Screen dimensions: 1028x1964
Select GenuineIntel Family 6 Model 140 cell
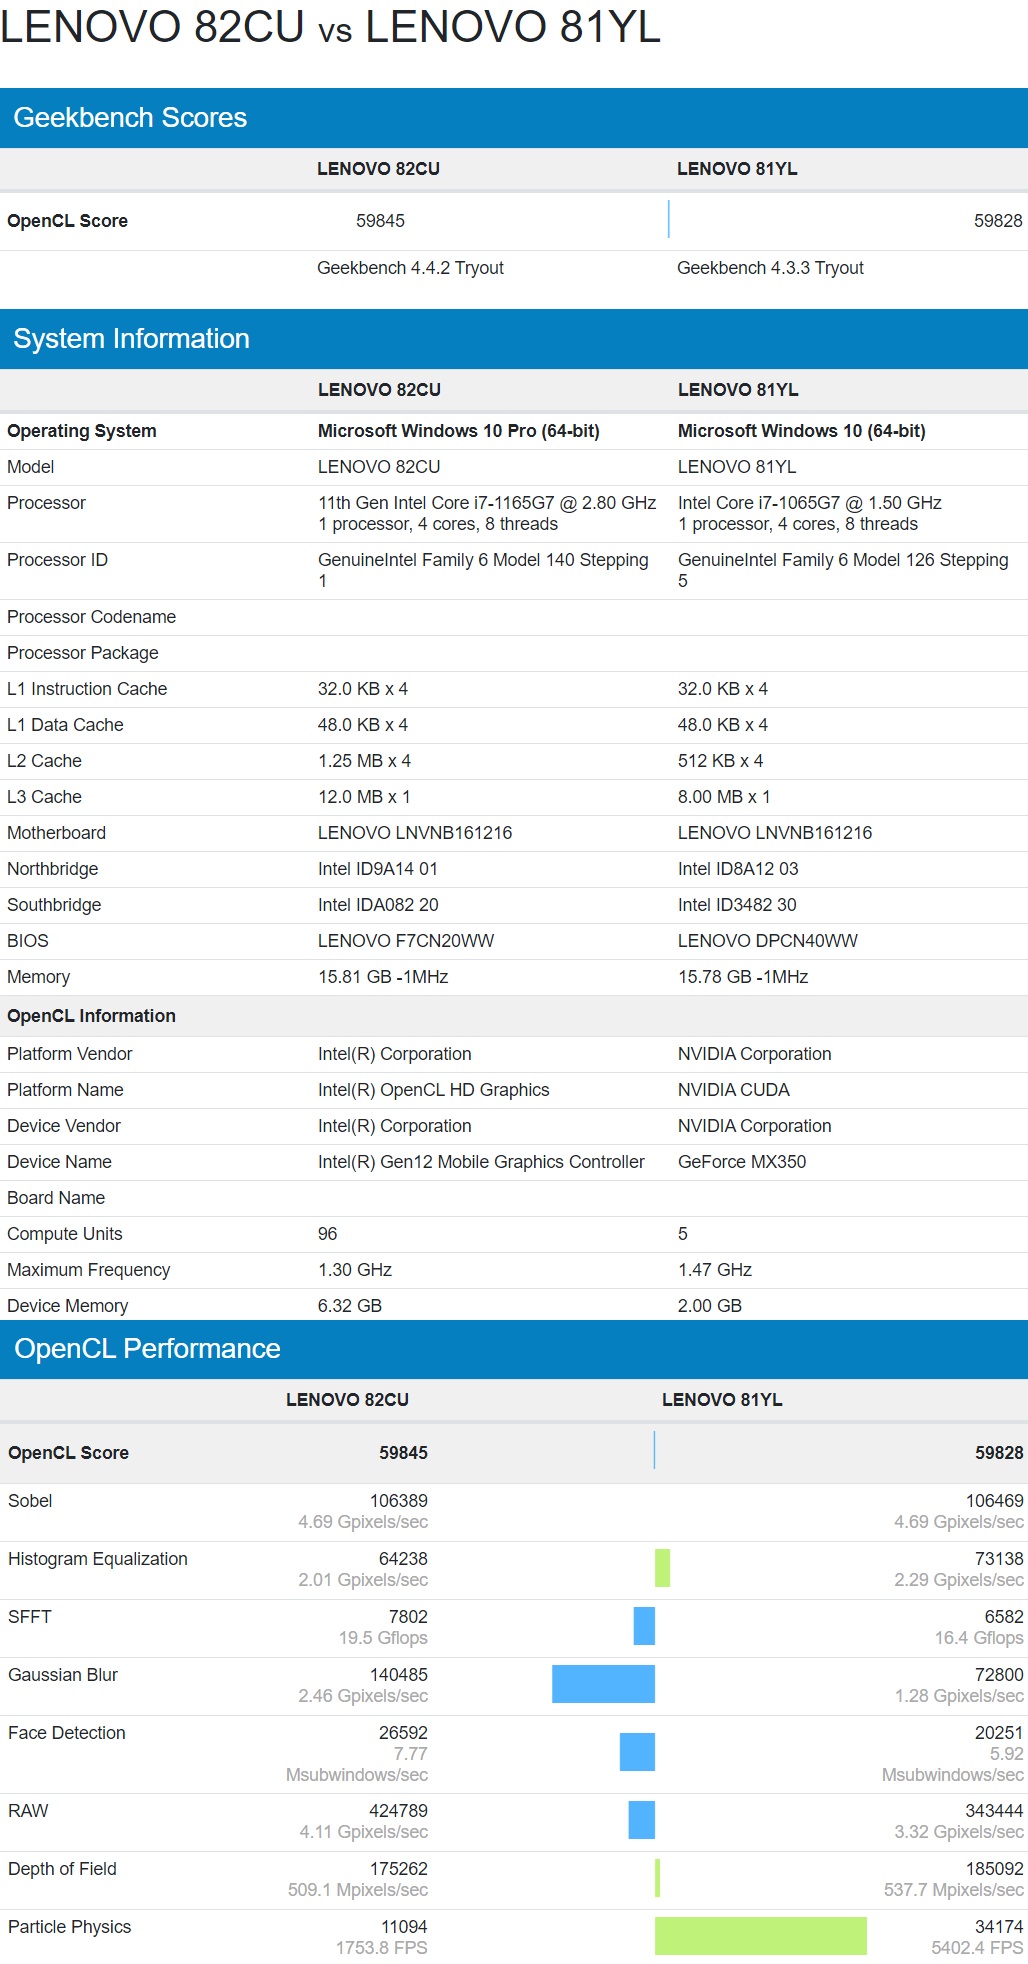483,570
